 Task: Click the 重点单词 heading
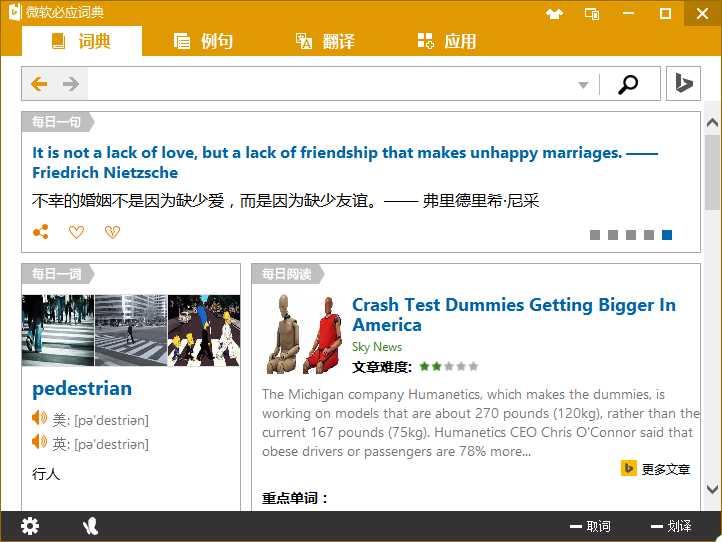click(x=295, y=498)
